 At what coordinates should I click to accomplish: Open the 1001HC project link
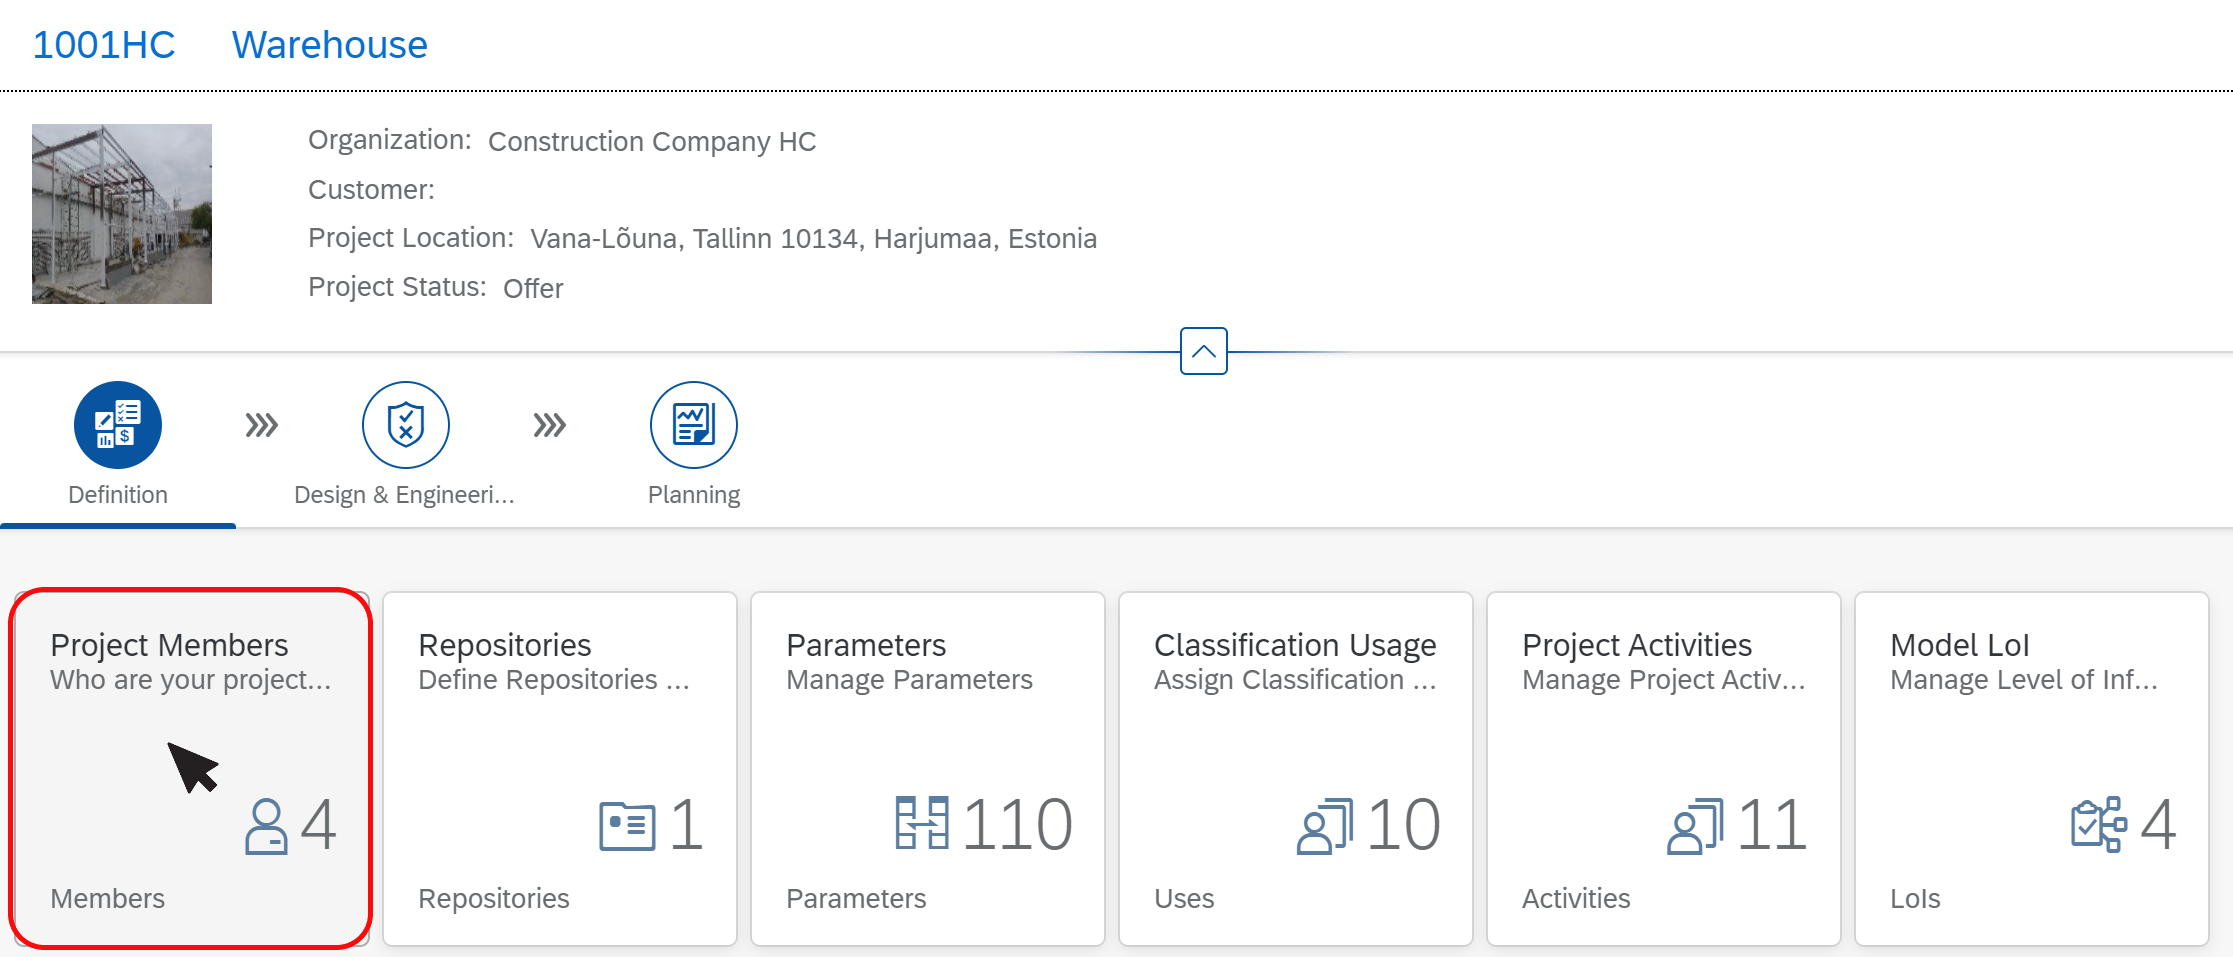coord(104,45)
